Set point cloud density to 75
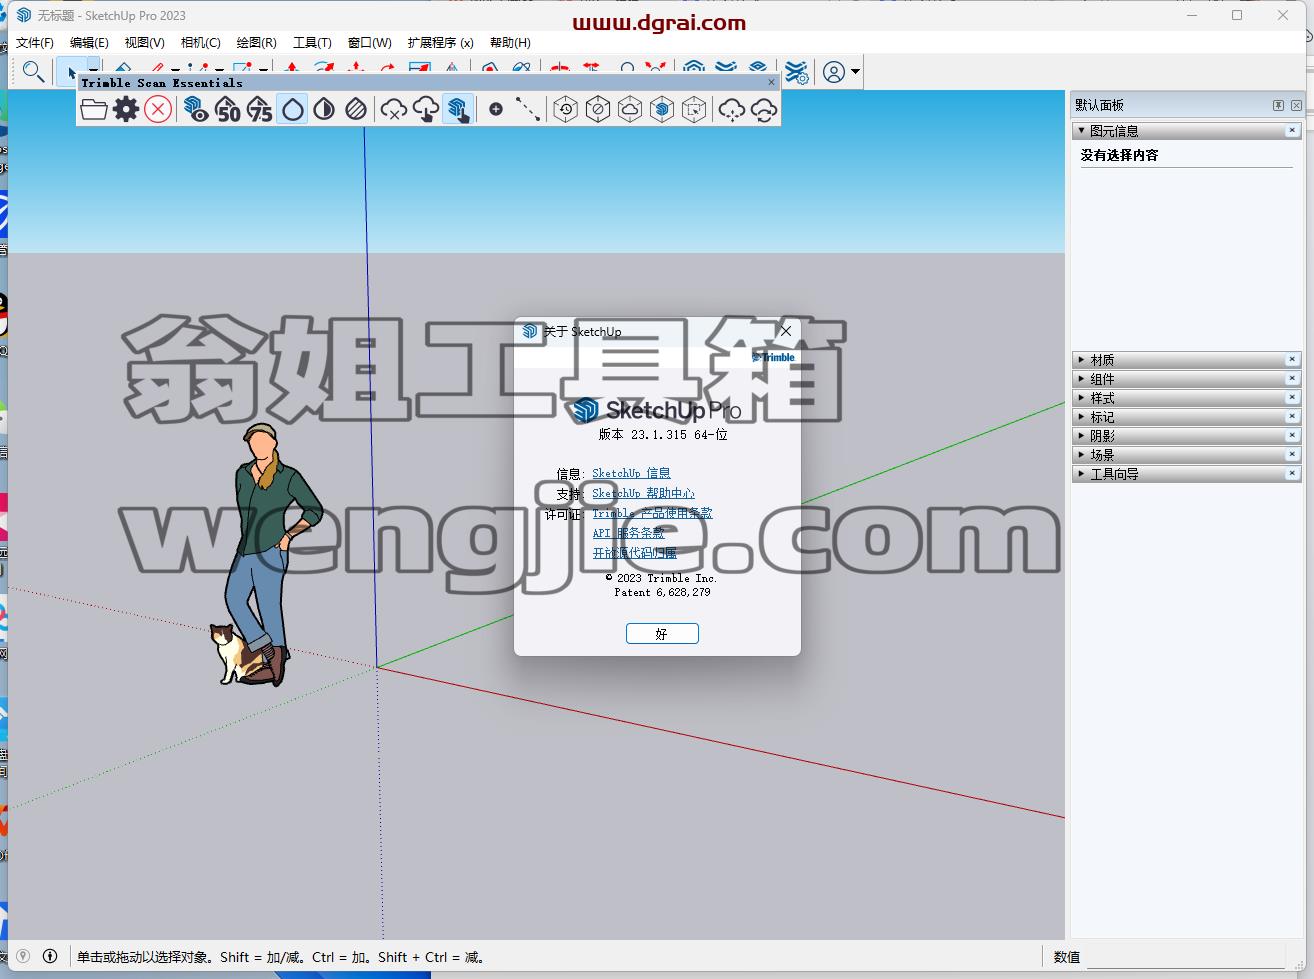Image resolution: width=1314 pixels, height=979 pixels. pos(260,109)
